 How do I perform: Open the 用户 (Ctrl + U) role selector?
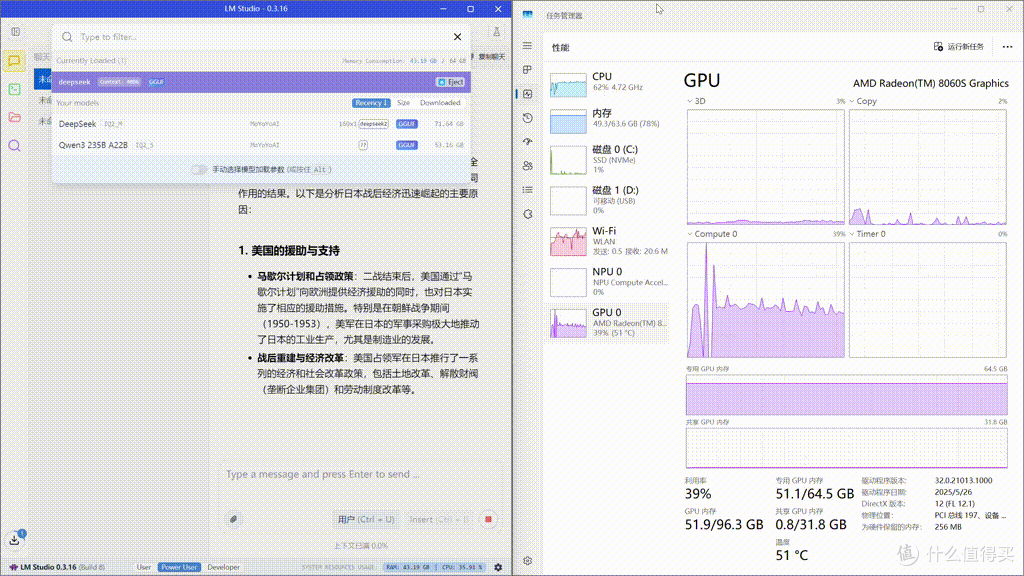point(366,519)
